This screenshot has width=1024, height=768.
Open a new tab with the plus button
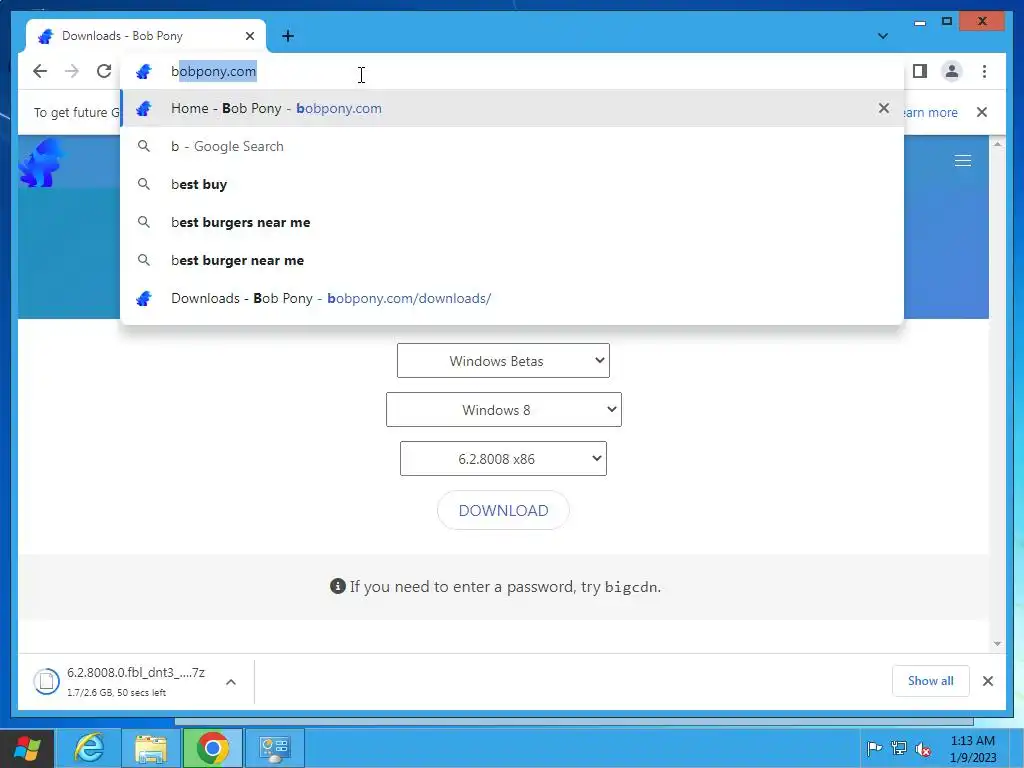pos(288,36)
